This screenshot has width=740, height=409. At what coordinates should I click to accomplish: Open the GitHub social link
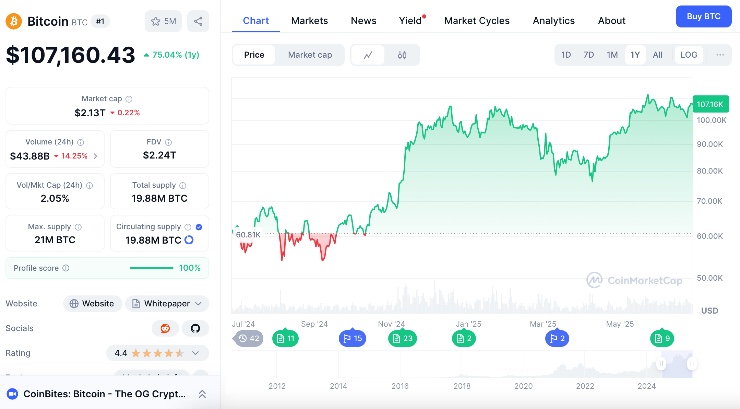(x=195, y=328)
